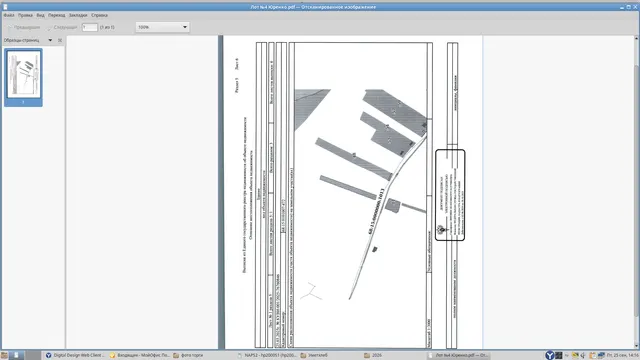
Task: Go to the next page (Следующая)
Action: coord(62,27)
